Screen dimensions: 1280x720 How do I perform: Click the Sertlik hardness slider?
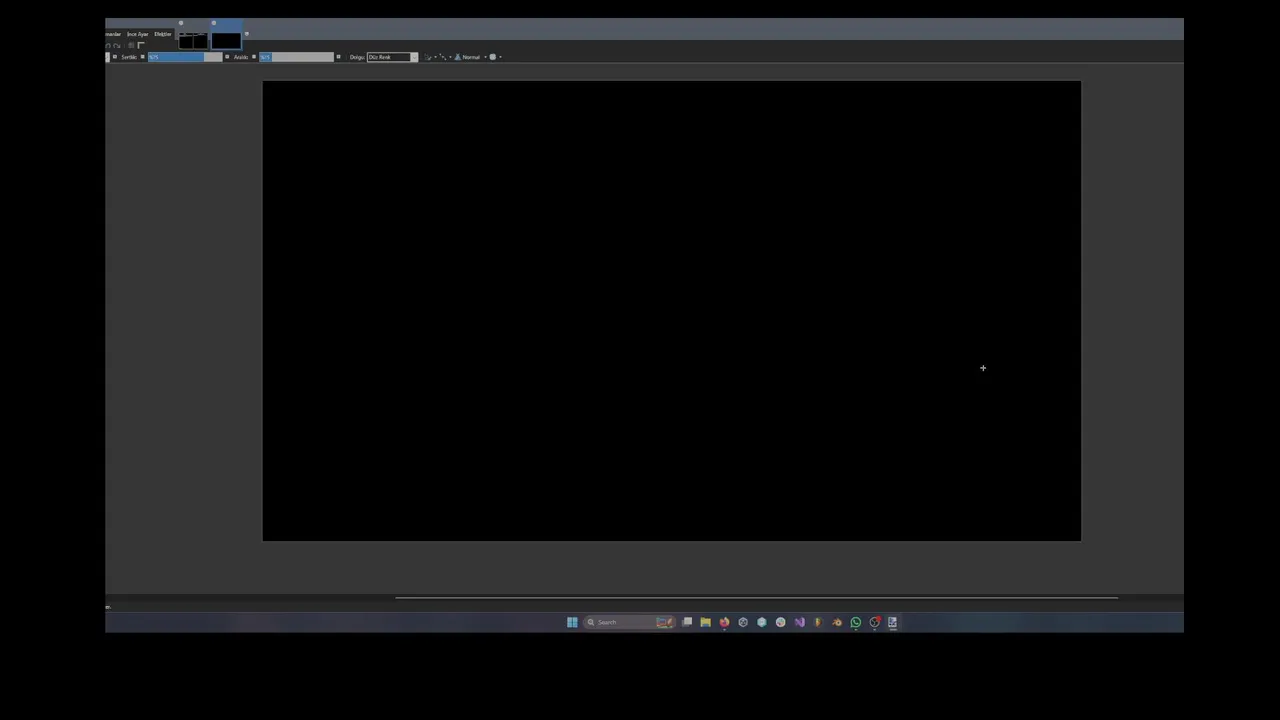tap(185, 57)
